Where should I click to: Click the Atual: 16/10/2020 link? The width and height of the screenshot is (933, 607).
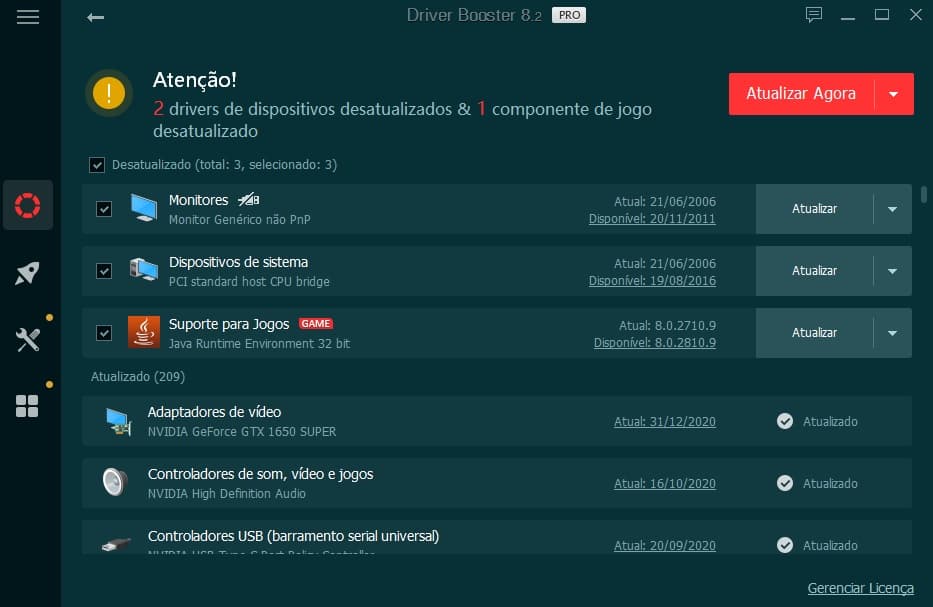click(x=665, y=484)
